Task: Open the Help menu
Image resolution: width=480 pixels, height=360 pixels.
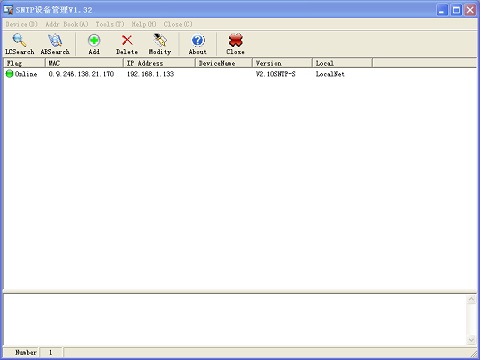Action: 144,24
